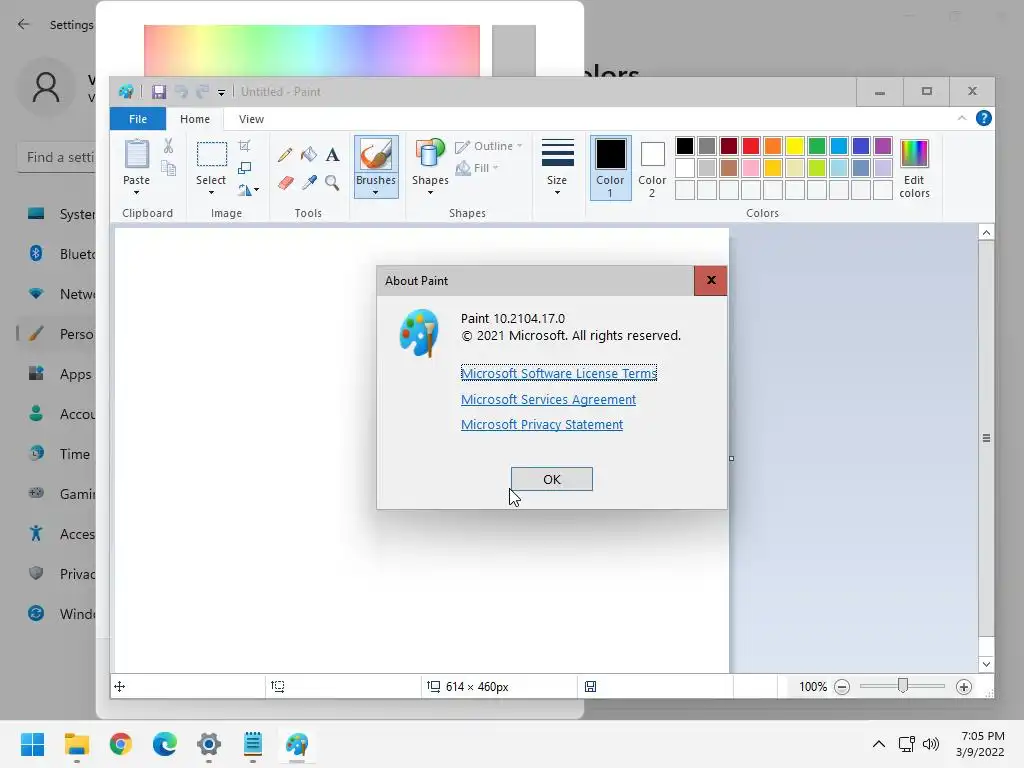Close the About Paint dialog

[711, 280]
